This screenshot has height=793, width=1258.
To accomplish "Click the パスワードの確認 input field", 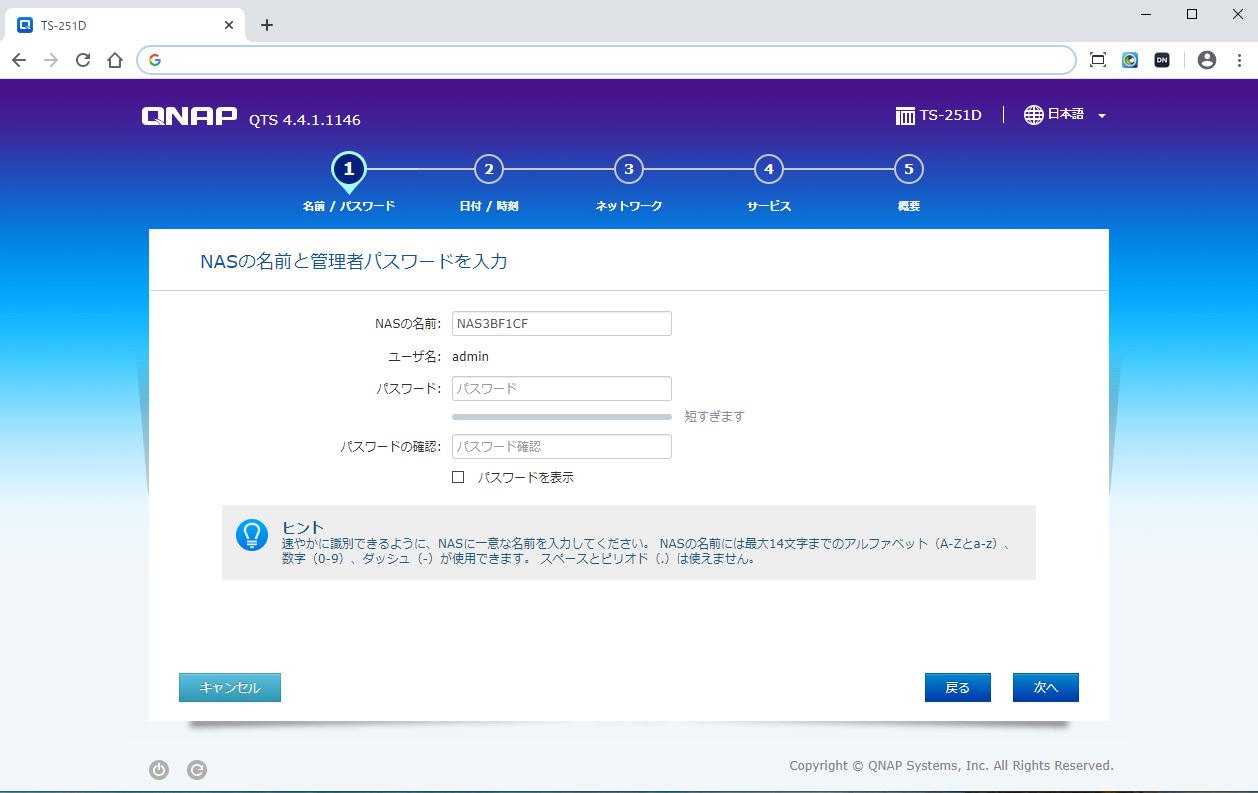I will tap(561, 446).
